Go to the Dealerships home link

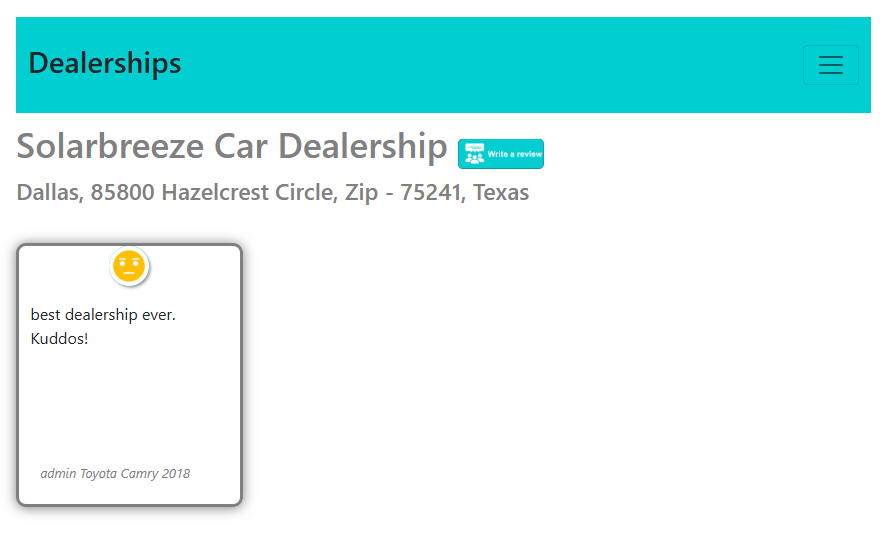(x=105, y=63)
